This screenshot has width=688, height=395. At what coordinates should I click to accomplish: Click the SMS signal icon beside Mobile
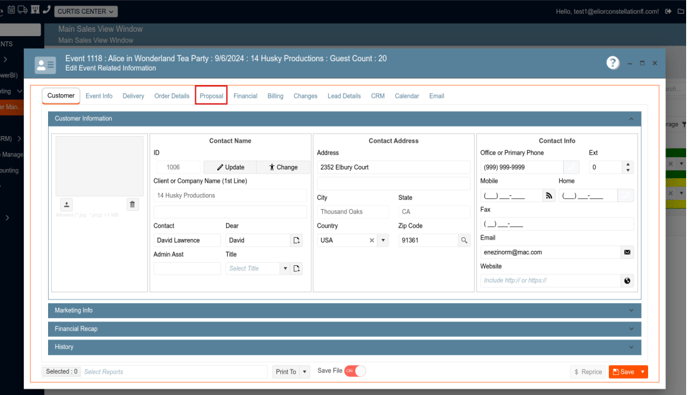coord(549,196)
